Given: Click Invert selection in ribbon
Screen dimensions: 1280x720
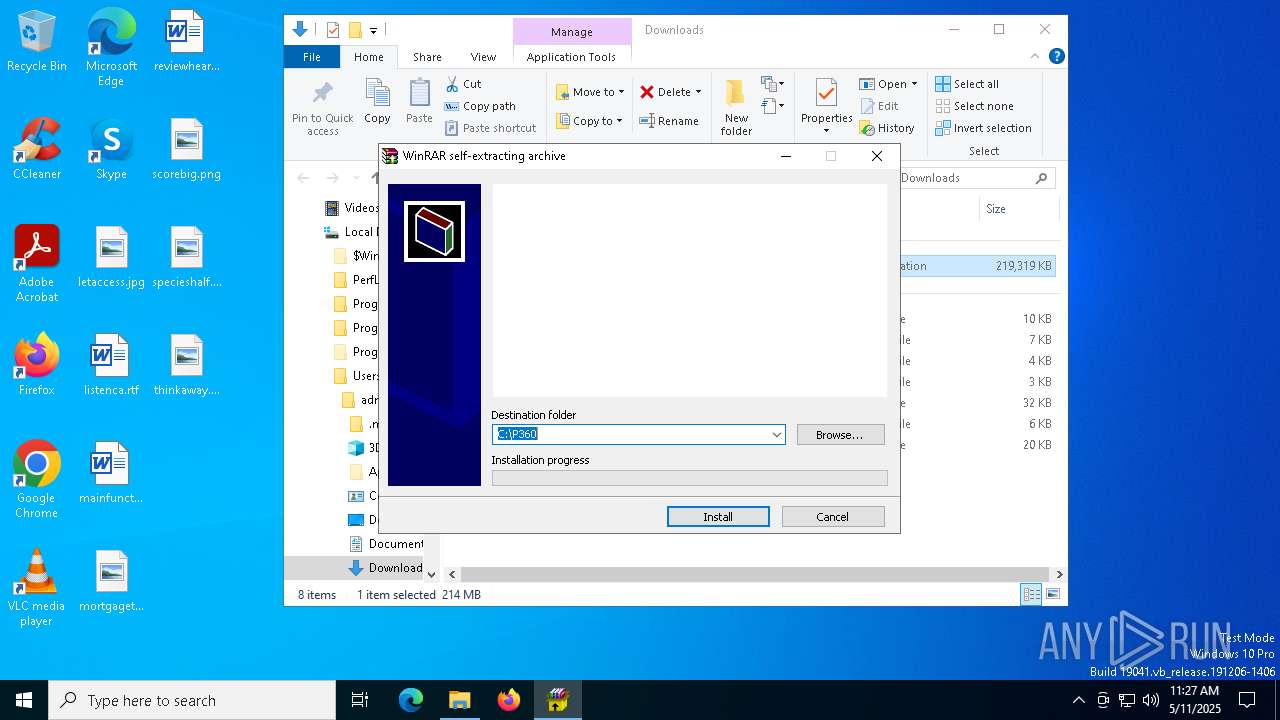Looking at the screenshot, I should (983, 128).
